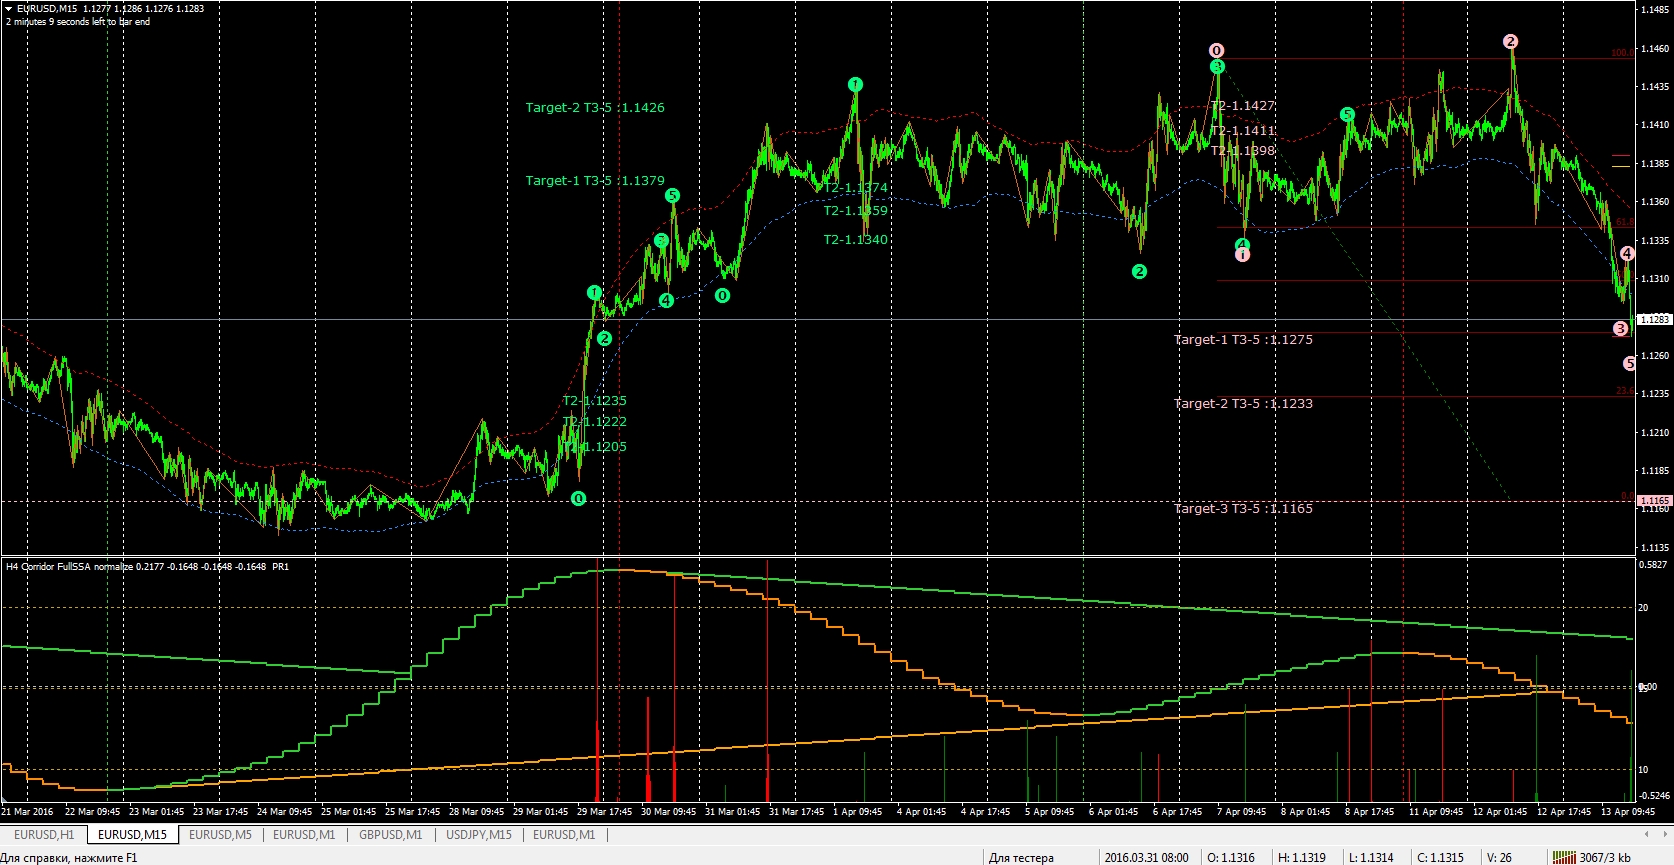Select the Target-2 T3-5 :1.1233 label
This screenshot has height=865, width=1674.
1243,404
